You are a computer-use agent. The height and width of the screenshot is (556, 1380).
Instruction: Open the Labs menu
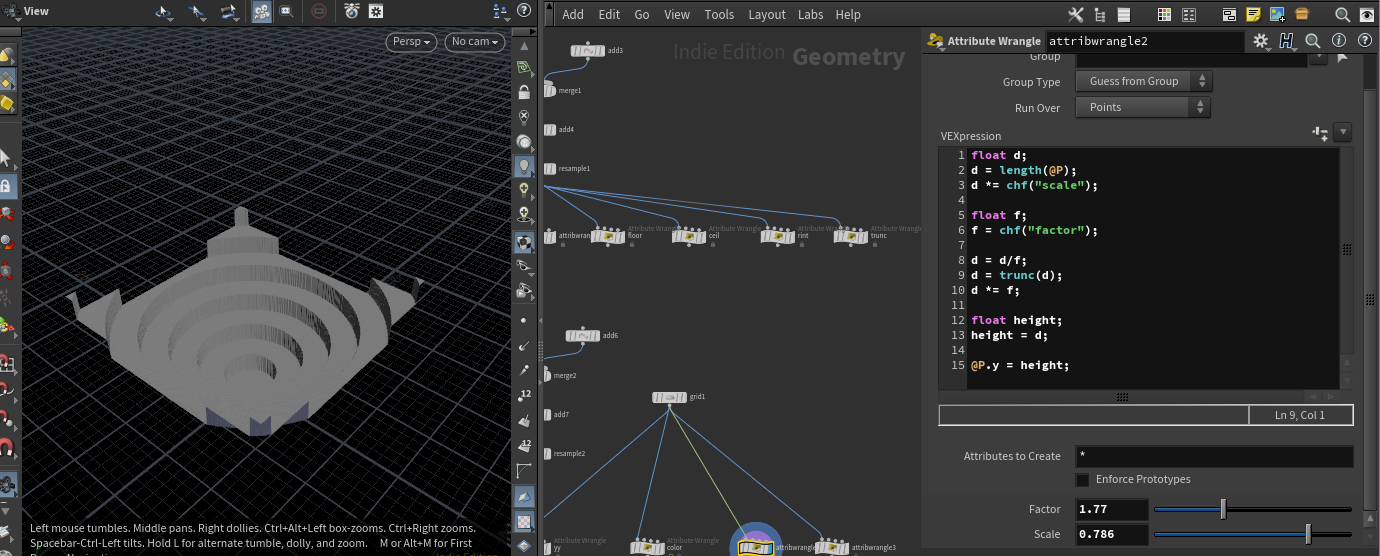coord(811,15)
